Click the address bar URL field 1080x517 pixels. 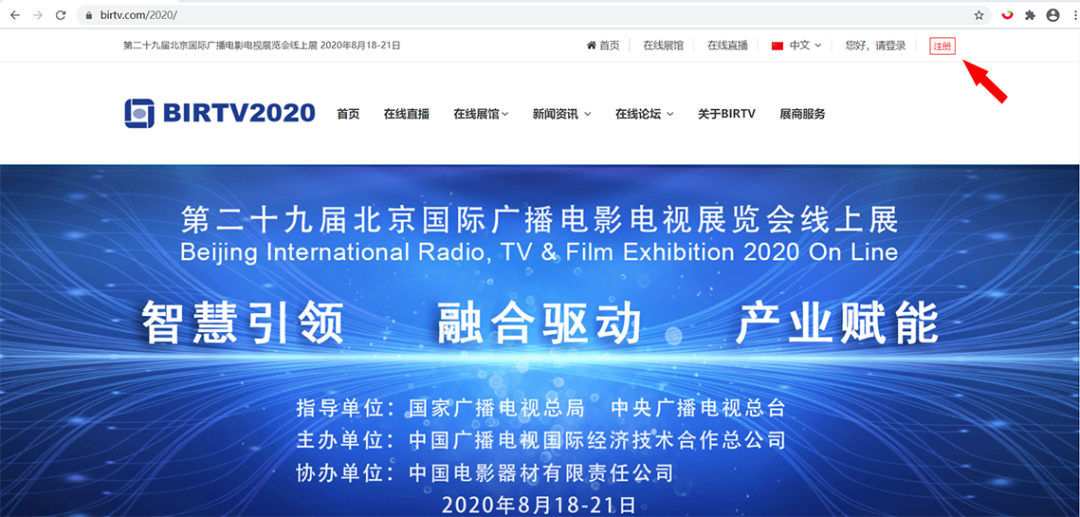coord(500,16)
